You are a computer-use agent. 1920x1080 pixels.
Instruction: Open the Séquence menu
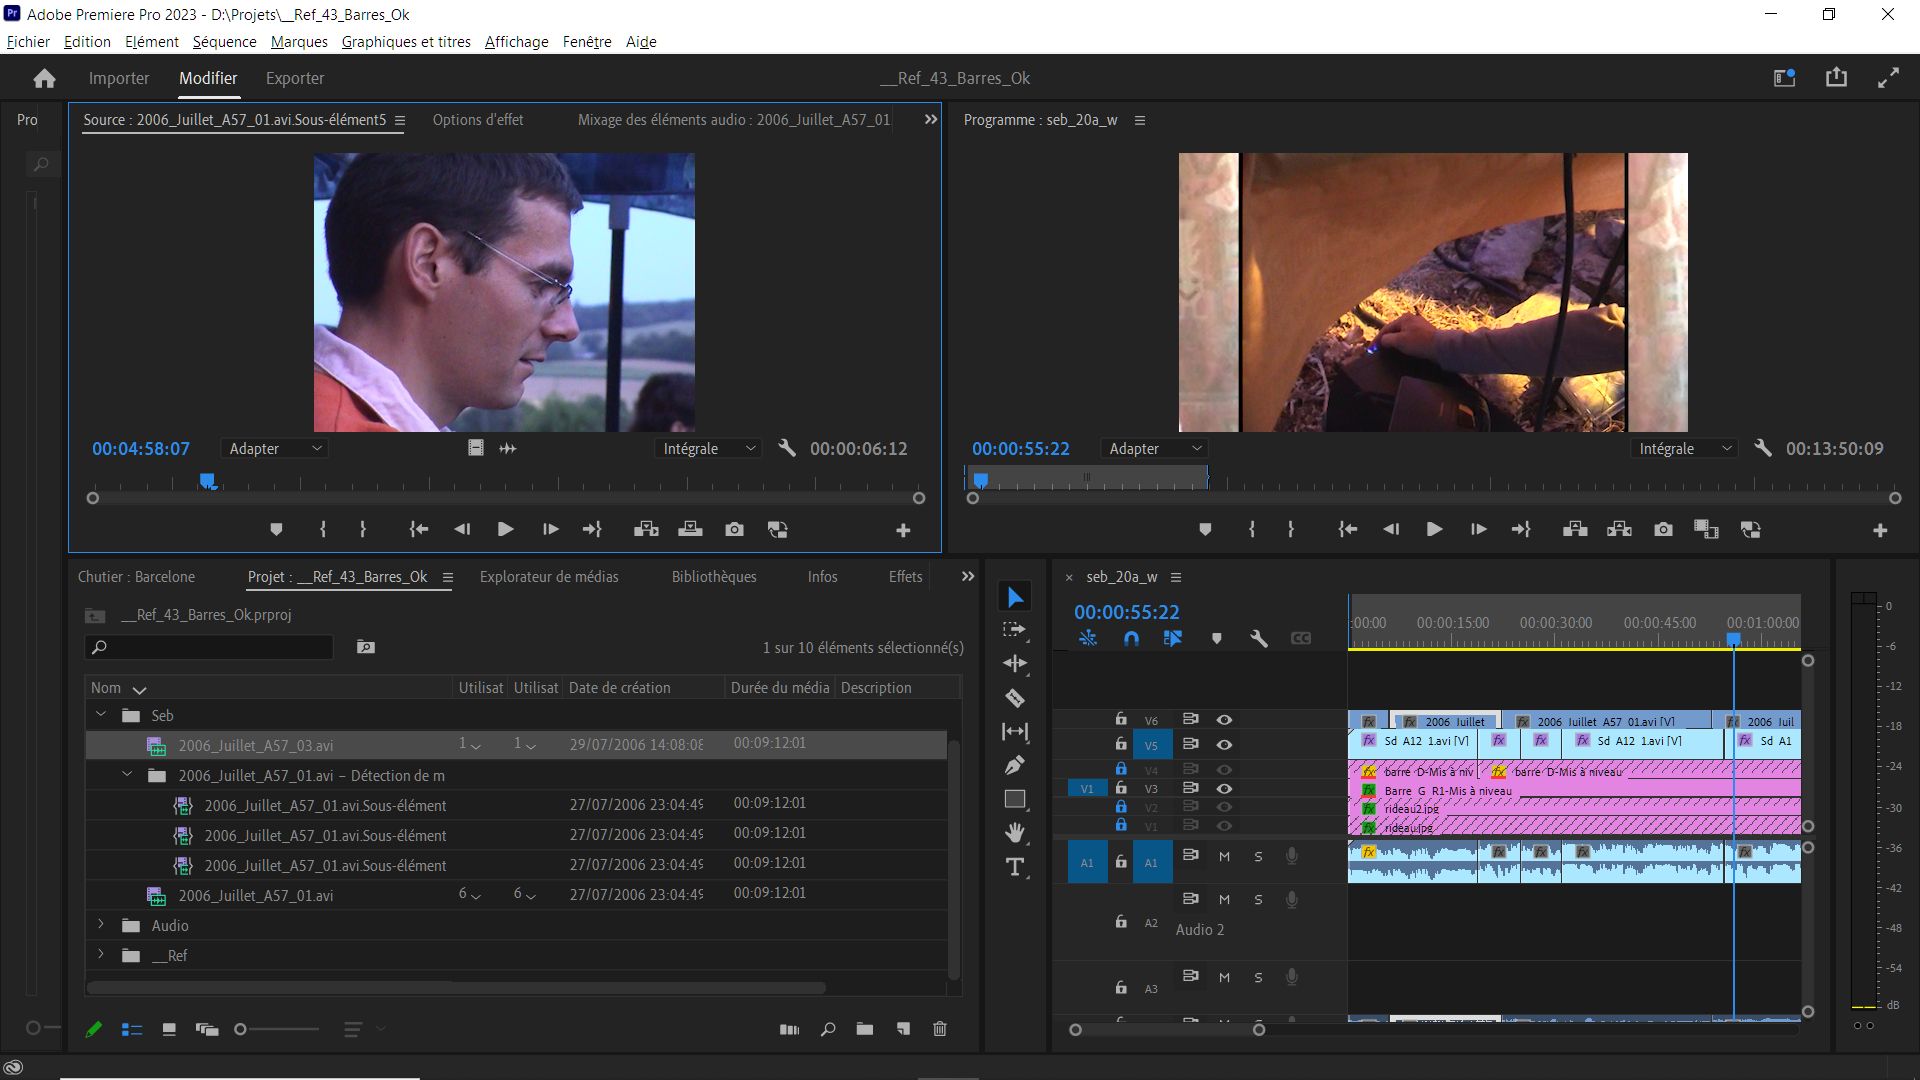point(224,42)
